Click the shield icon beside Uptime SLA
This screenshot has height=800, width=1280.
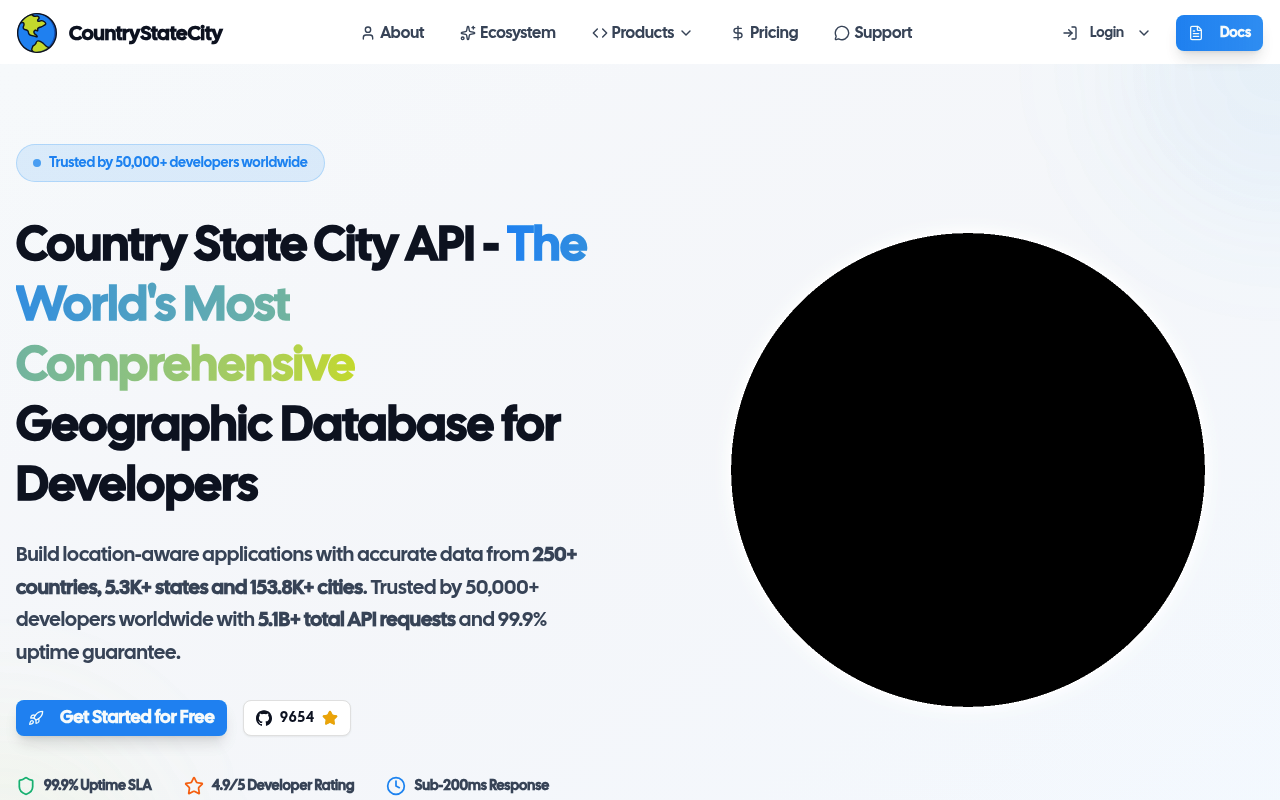point(26,786)
